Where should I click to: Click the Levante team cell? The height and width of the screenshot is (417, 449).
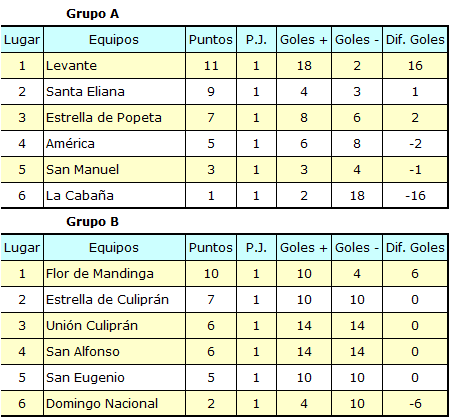point(114,66)
